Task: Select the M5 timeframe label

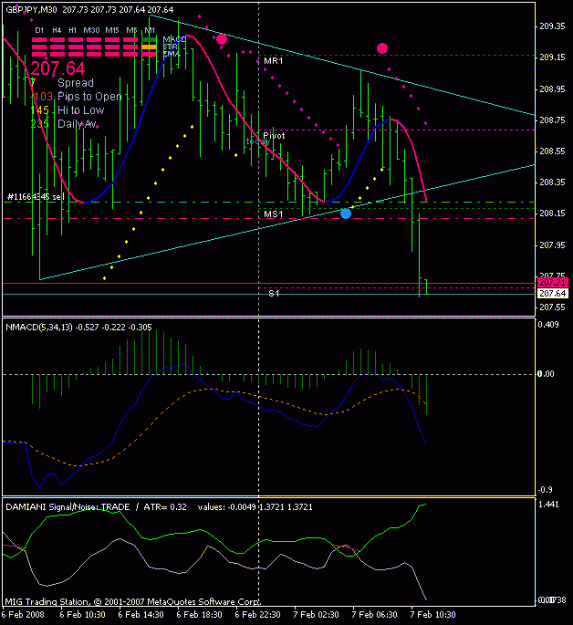Action: [131, 30]
